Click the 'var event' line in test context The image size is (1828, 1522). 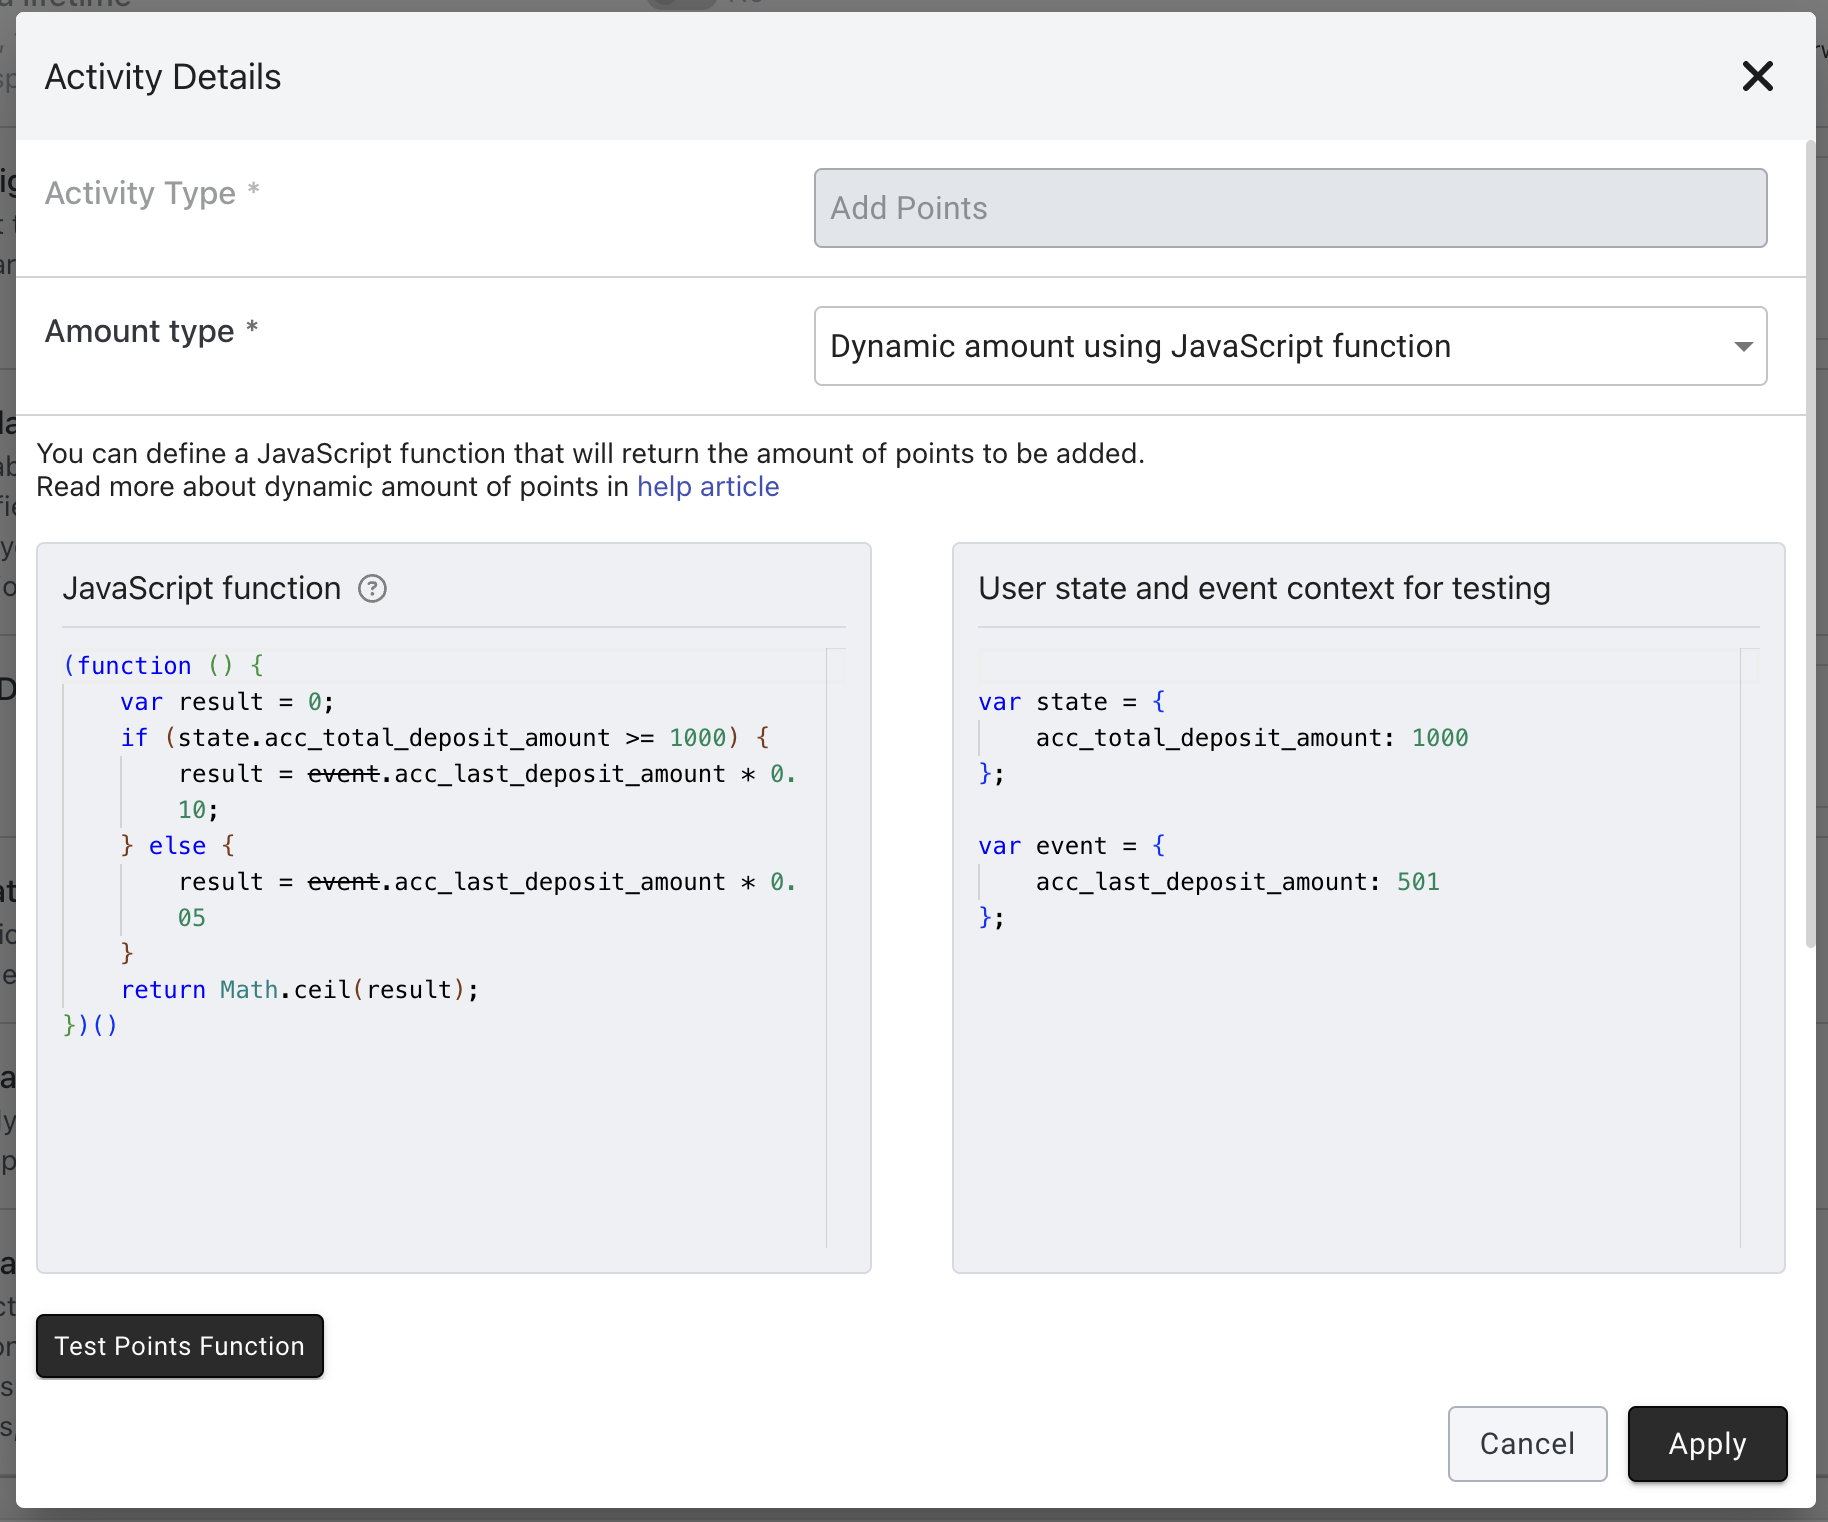click(1071, 846)
